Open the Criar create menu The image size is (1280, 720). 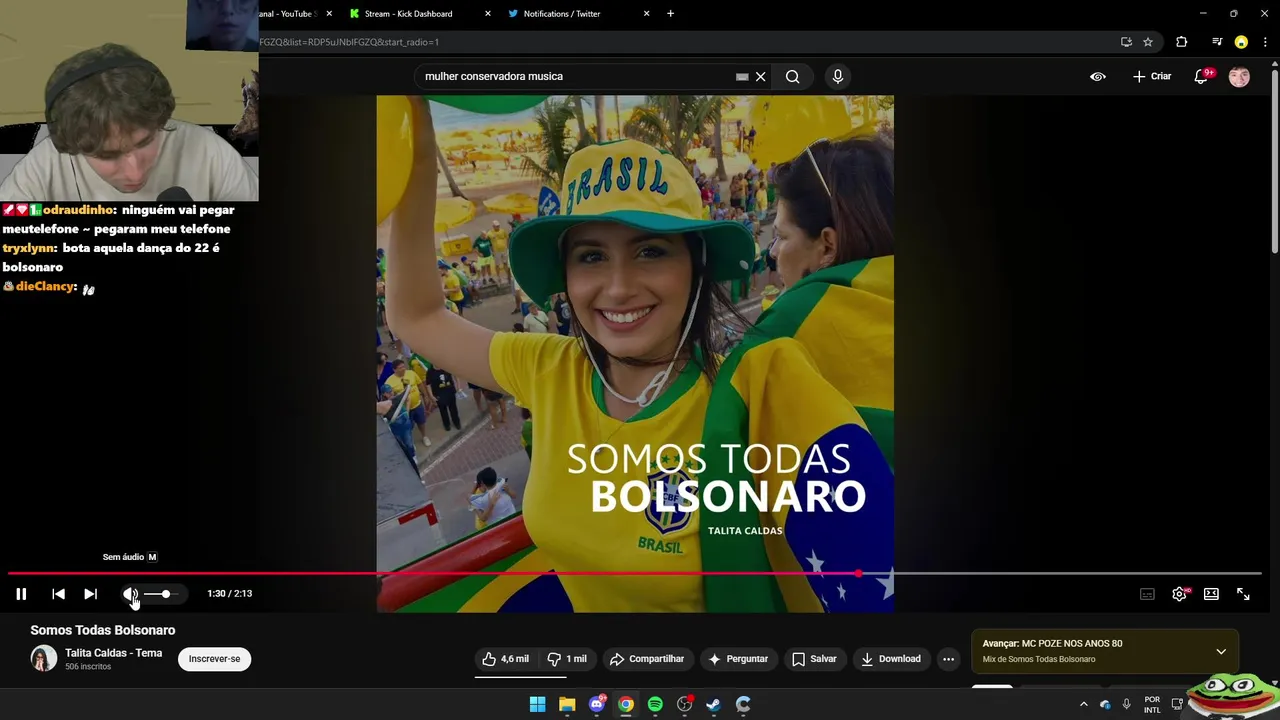(x=1151, y=76)
